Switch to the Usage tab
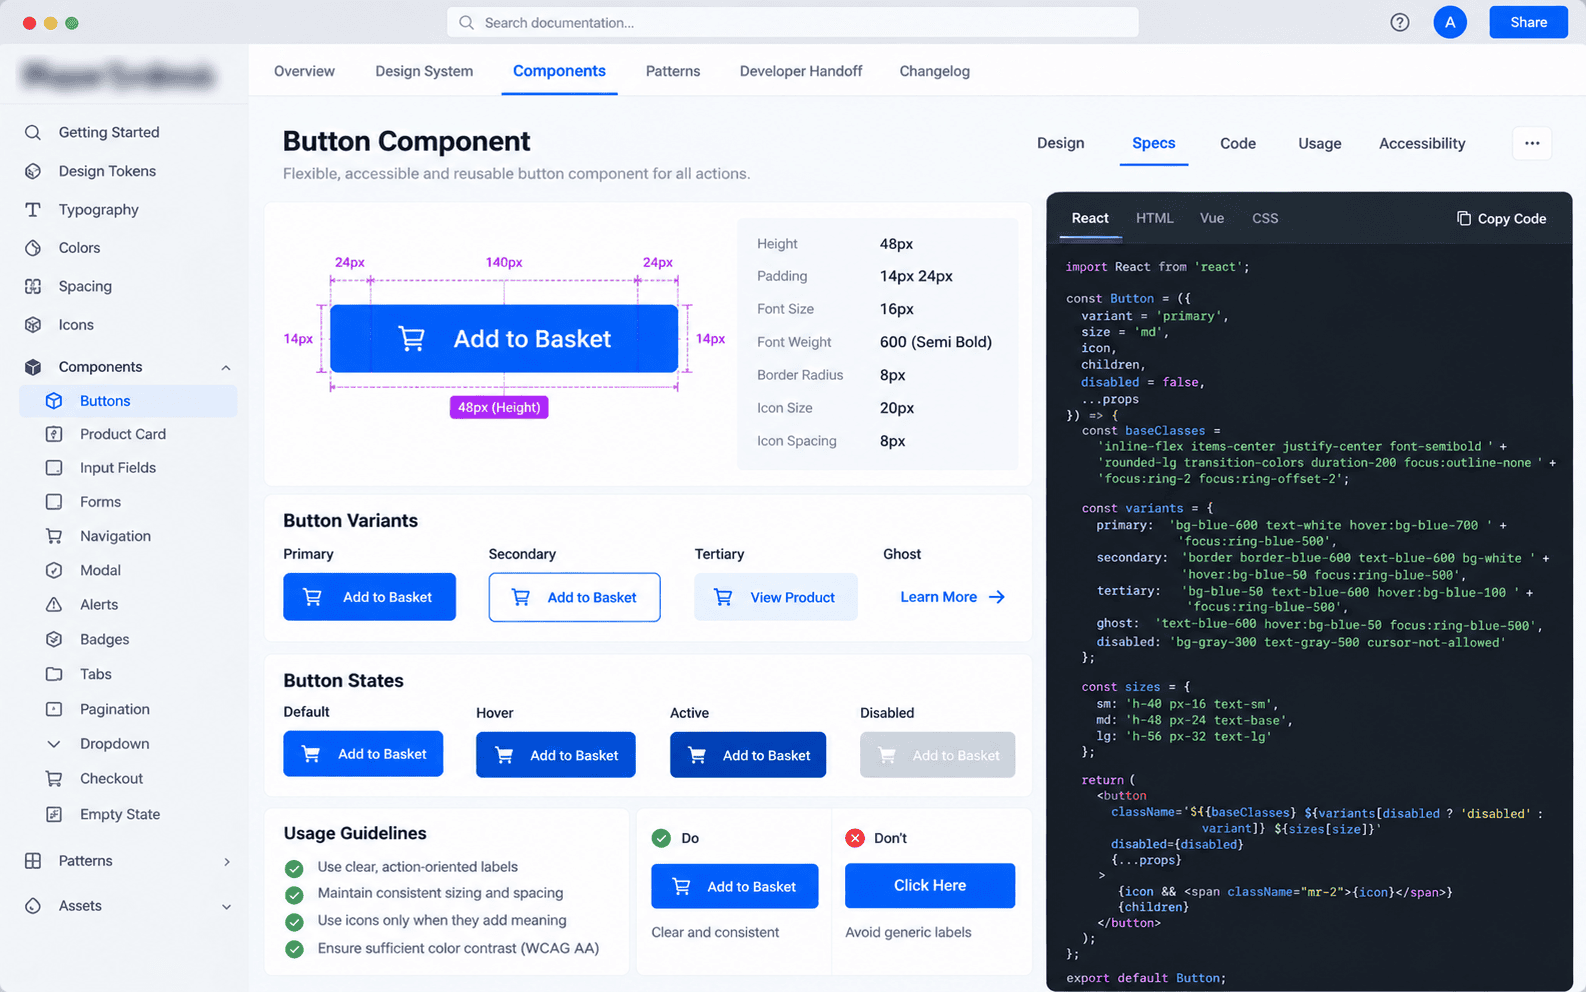1586x992 pixels. [x=1319, y=143]
